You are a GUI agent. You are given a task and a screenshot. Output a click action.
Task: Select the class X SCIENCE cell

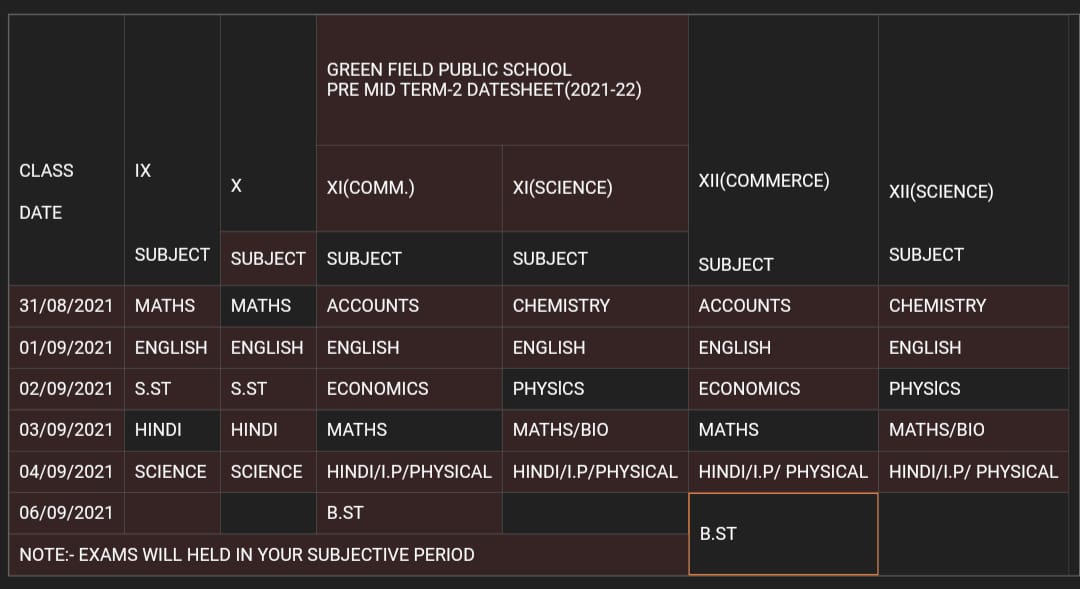tap(268, 472)
